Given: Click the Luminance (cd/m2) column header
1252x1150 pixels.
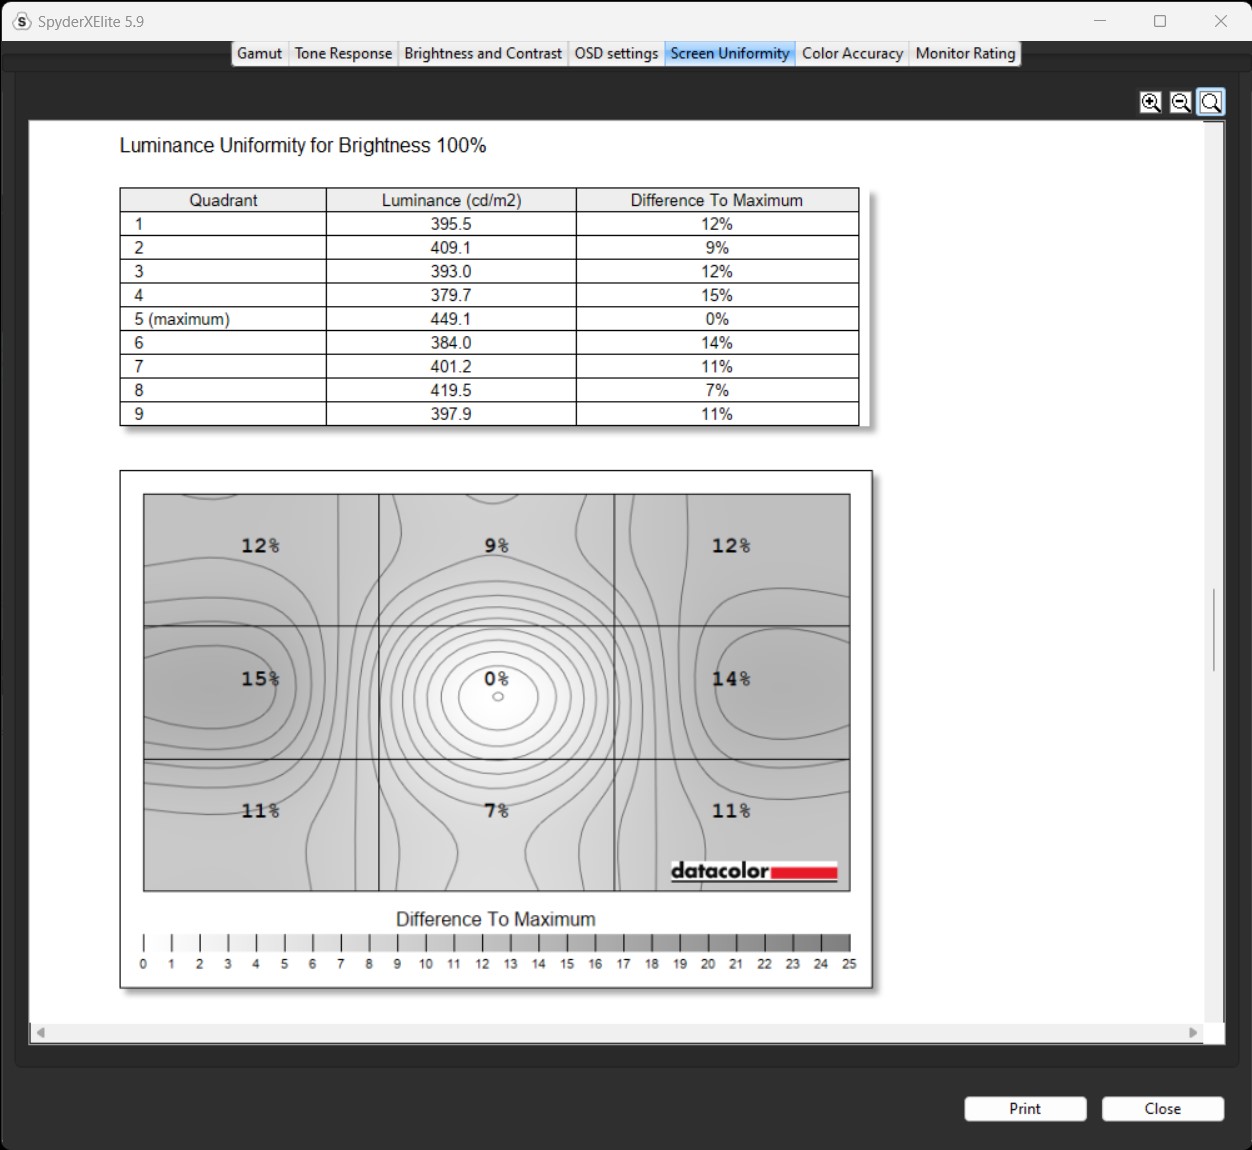Looking at the screenshot, I should pyautogui.click(x=451, y=200).
